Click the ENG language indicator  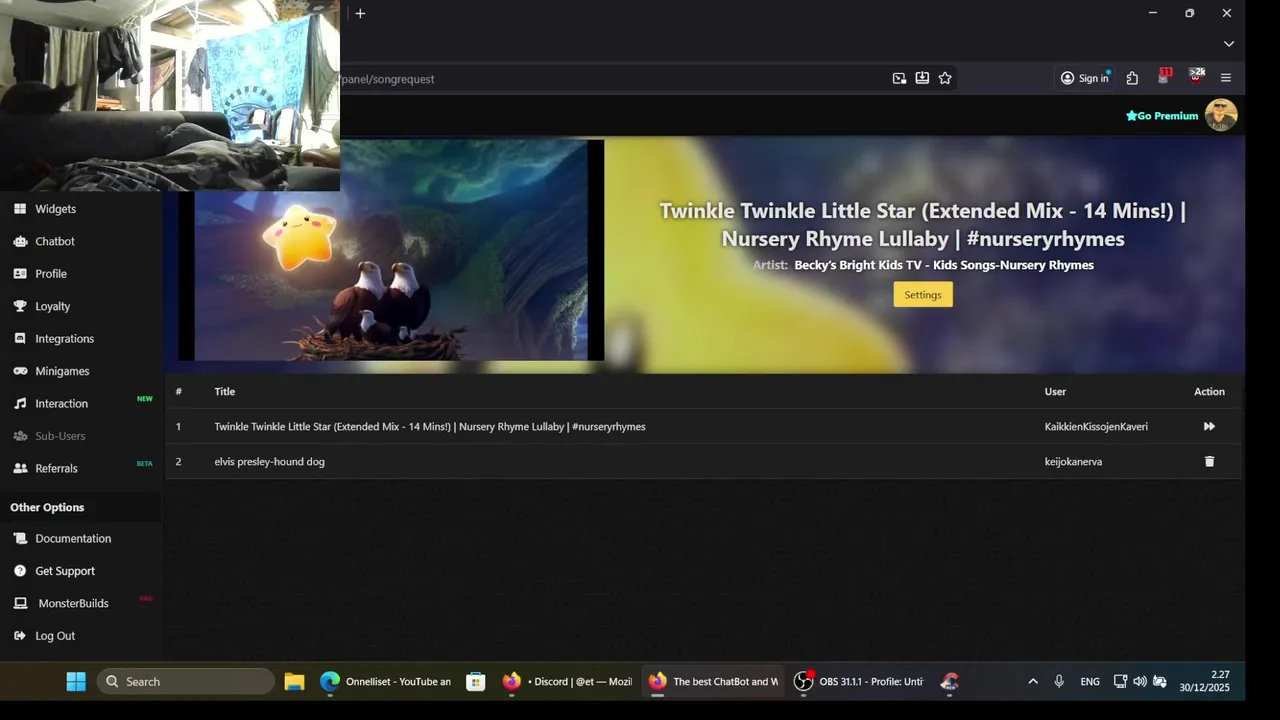click(1090, 681)
